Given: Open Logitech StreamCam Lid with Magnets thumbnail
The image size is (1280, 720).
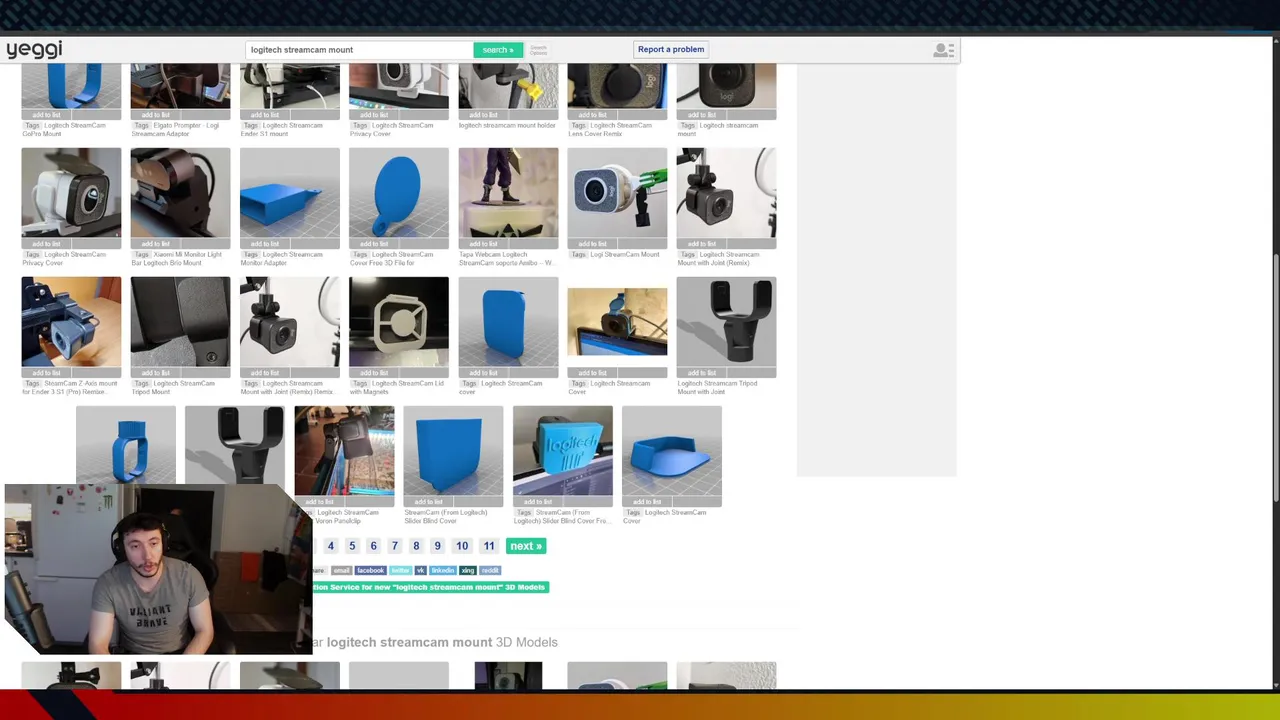Looking at the screenshot, I should coord(399,322).
